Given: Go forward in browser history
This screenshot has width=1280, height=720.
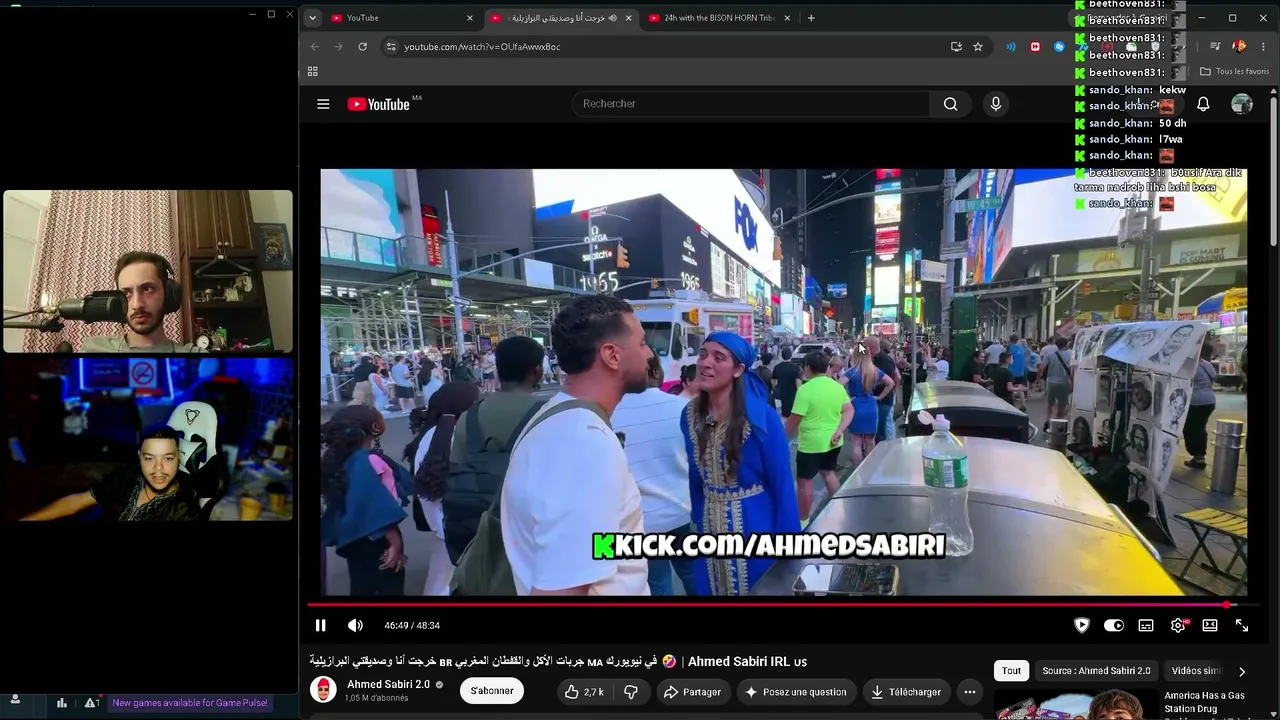Looking at the screenshot, I should [x=338, y=47].
